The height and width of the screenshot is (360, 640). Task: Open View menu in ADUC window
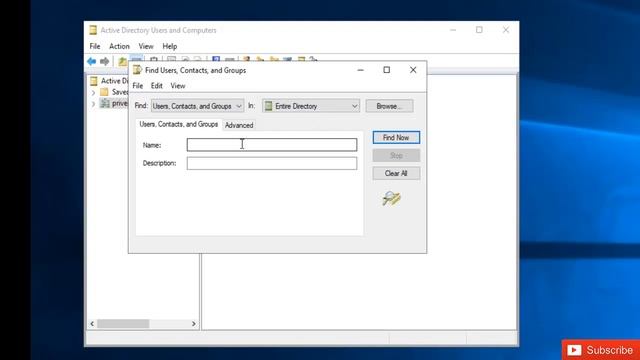click(146, 46)
